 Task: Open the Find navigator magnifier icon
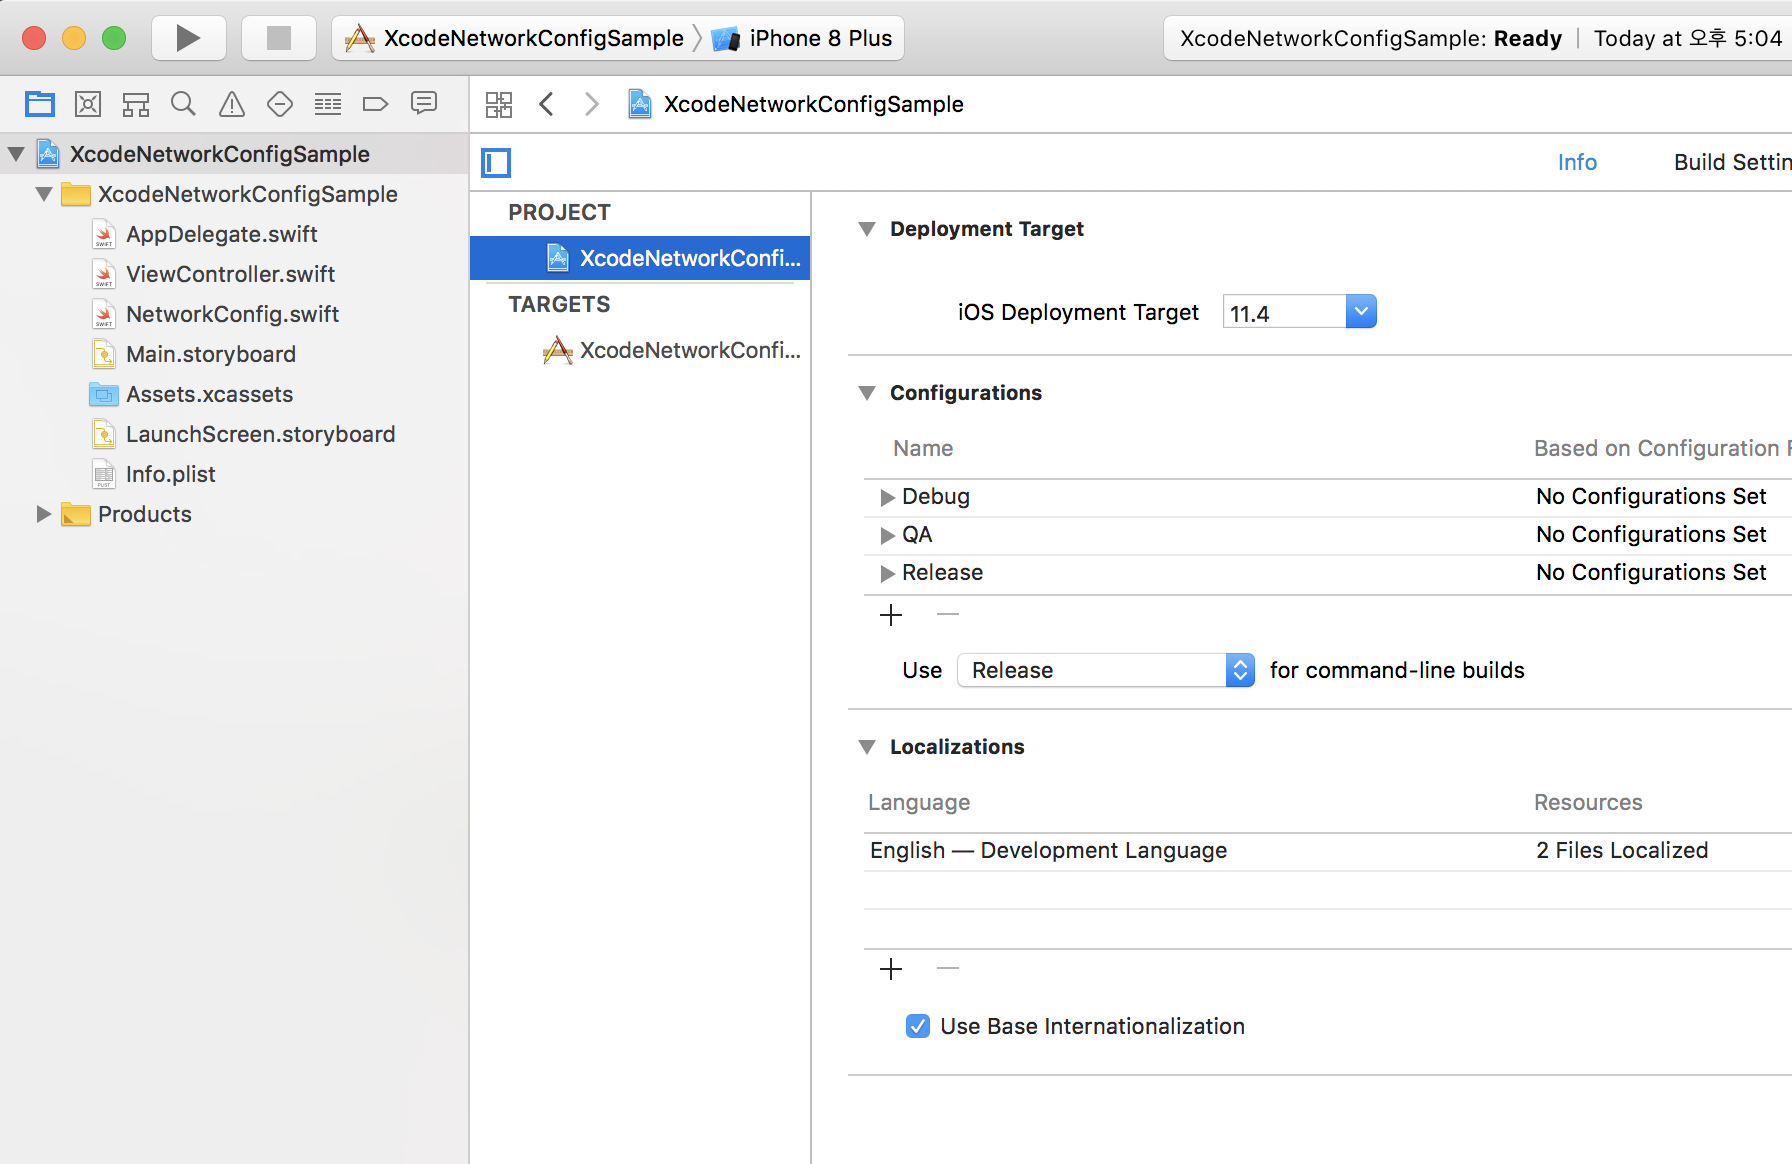(183, 104)
